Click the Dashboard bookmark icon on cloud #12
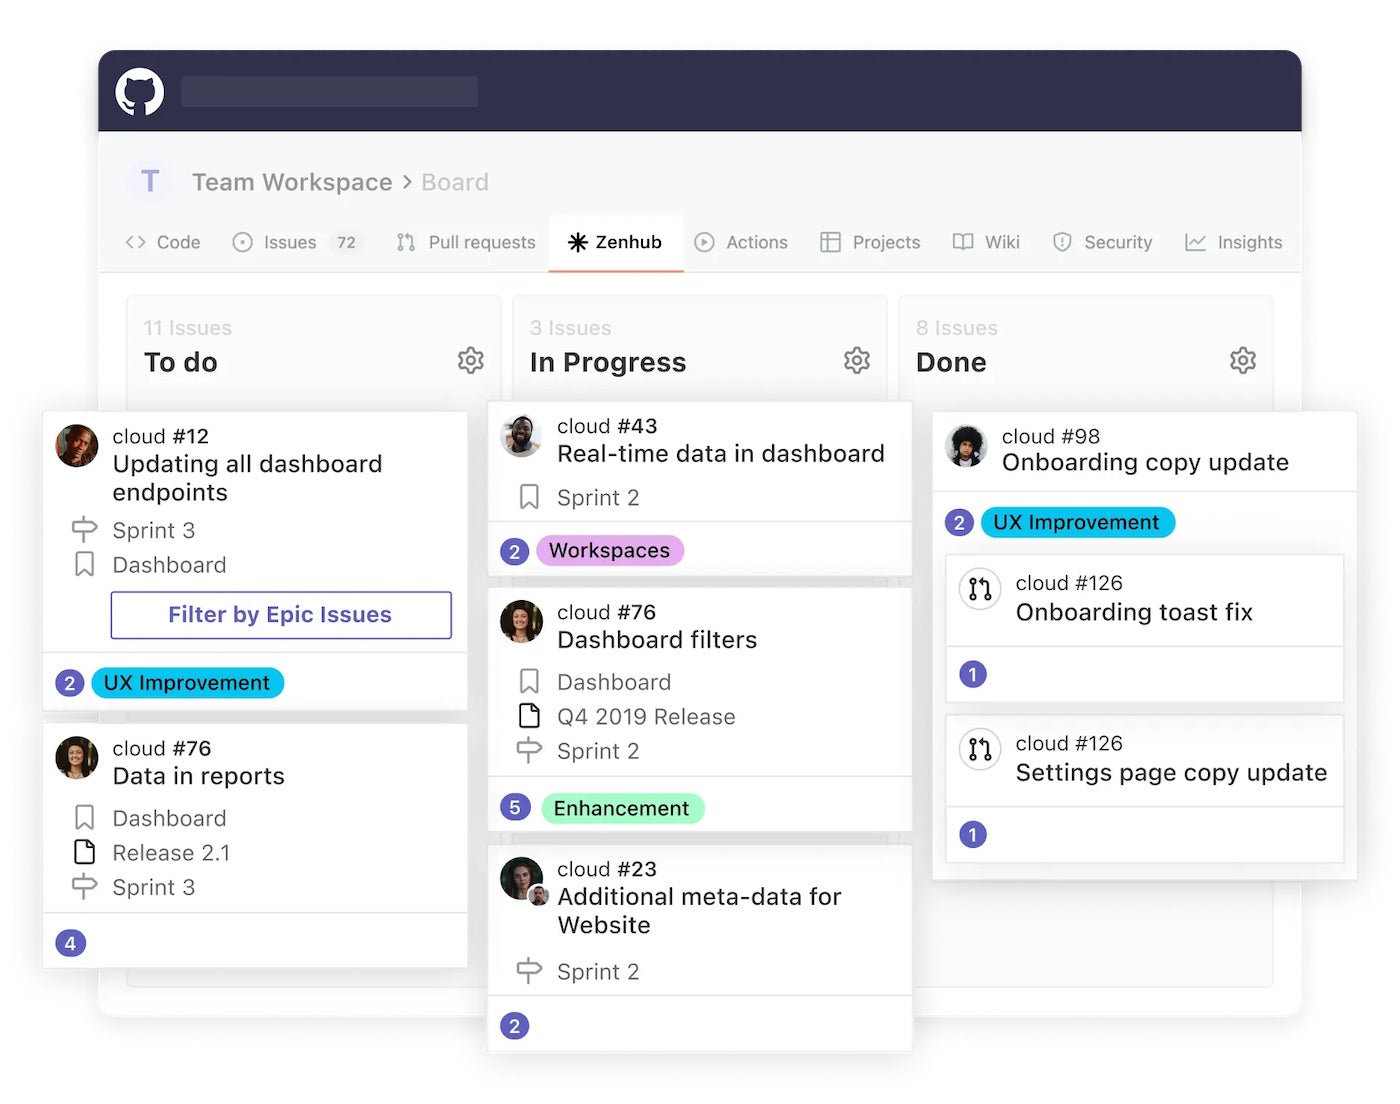 pos(85,565)
